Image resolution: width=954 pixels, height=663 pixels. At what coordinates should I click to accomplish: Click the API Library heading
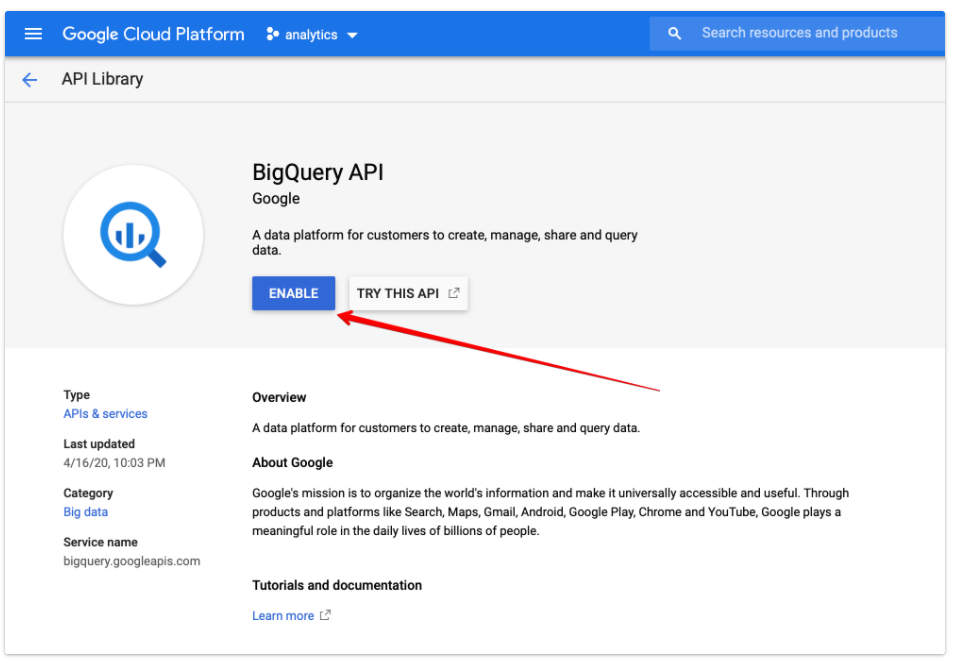tap(102, 79)
